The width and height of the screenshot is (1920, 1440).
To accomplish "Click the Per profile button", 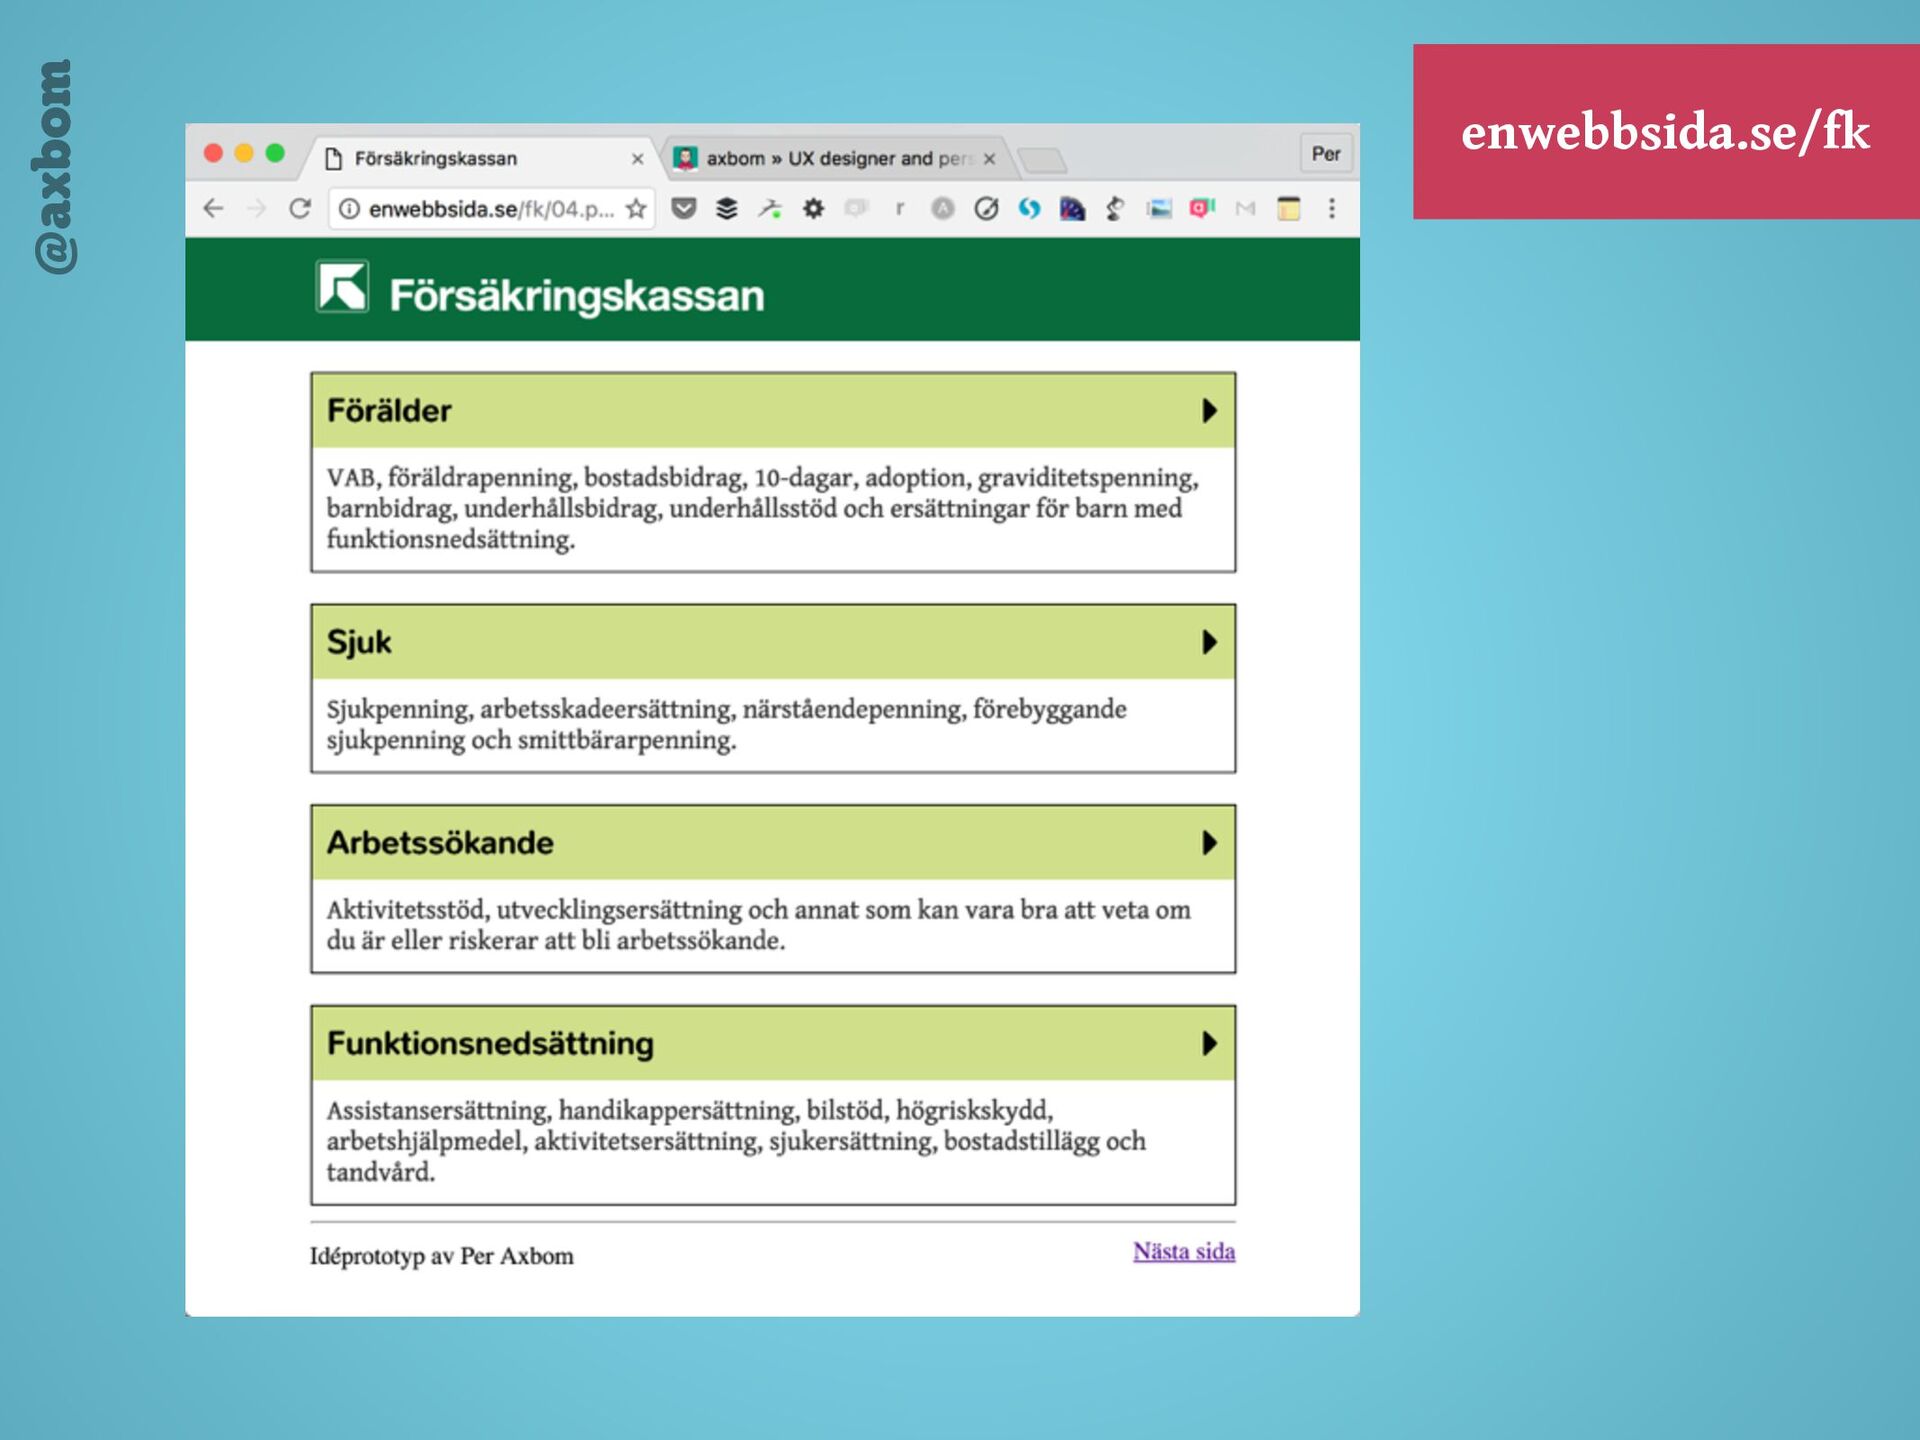I will pyautogui.click(x=1326, y=154).
